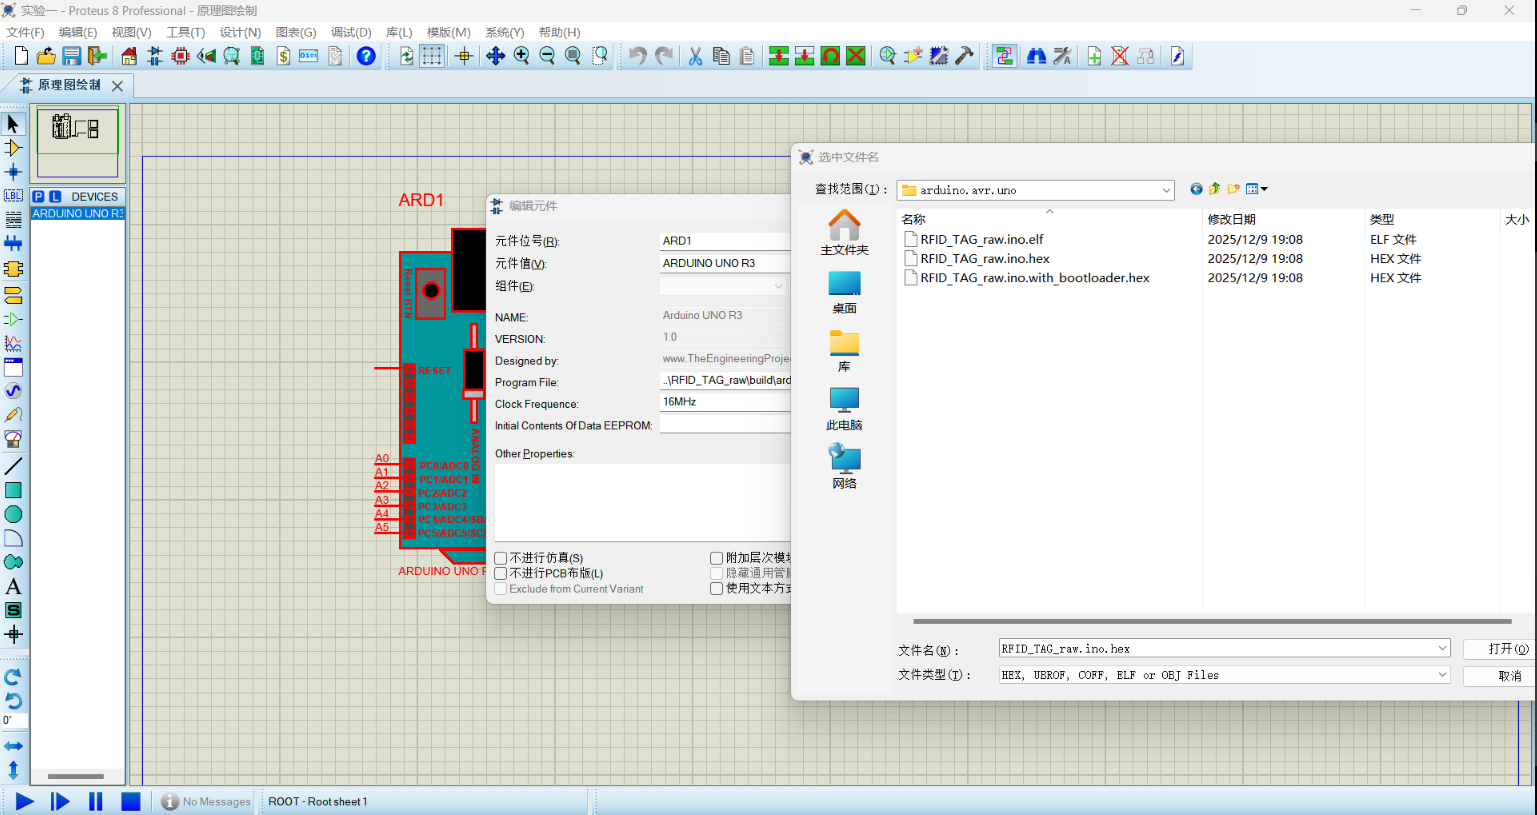Click the hammer Make Device icon
This screenshot has width=1537, height=815.
(964, 56)
